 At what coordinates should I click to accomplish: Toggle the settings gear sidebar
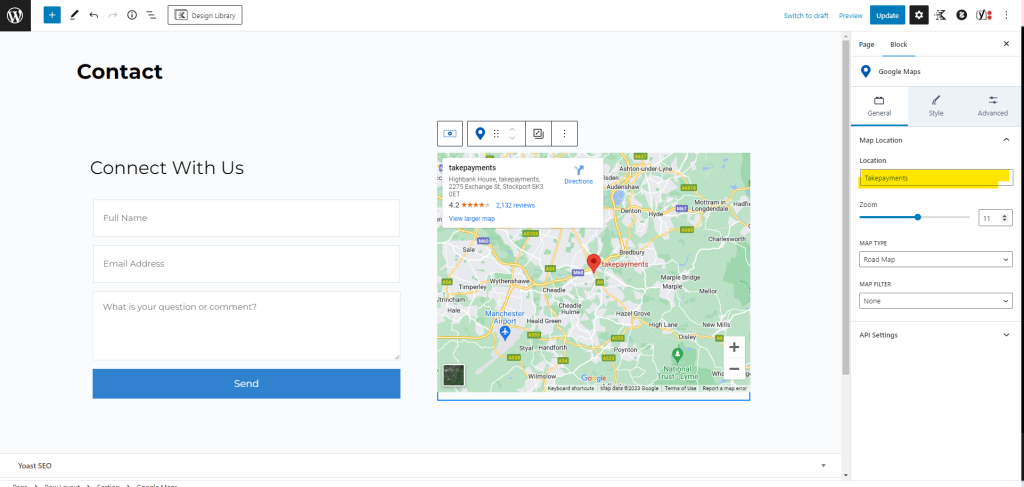pos(918,15)
